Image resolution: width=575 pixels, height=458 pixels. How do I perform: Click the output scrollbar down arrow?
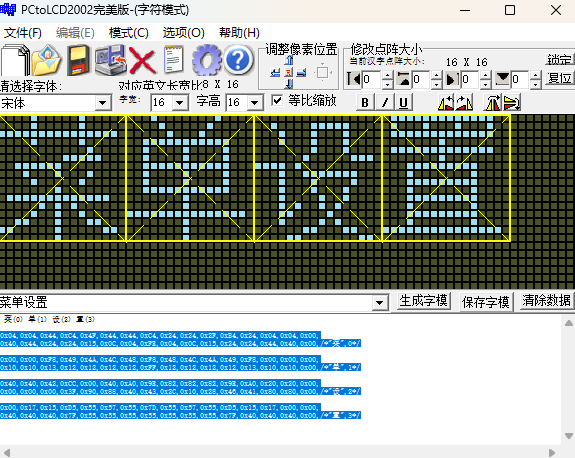[x=569, y=436]
